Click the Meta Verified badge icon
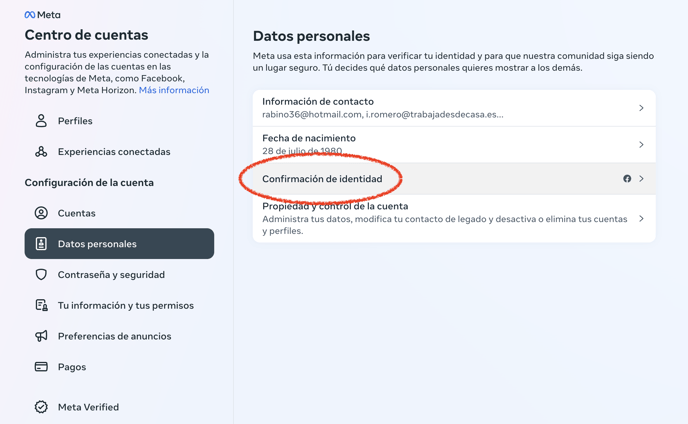This screenshot has height=424, width=688. pyautogui.click(x=41, y=407)
